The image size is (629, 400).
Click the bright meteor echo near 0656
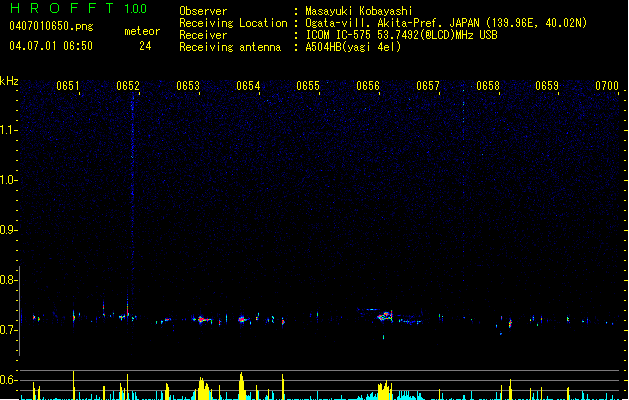[x=385, y=316]
